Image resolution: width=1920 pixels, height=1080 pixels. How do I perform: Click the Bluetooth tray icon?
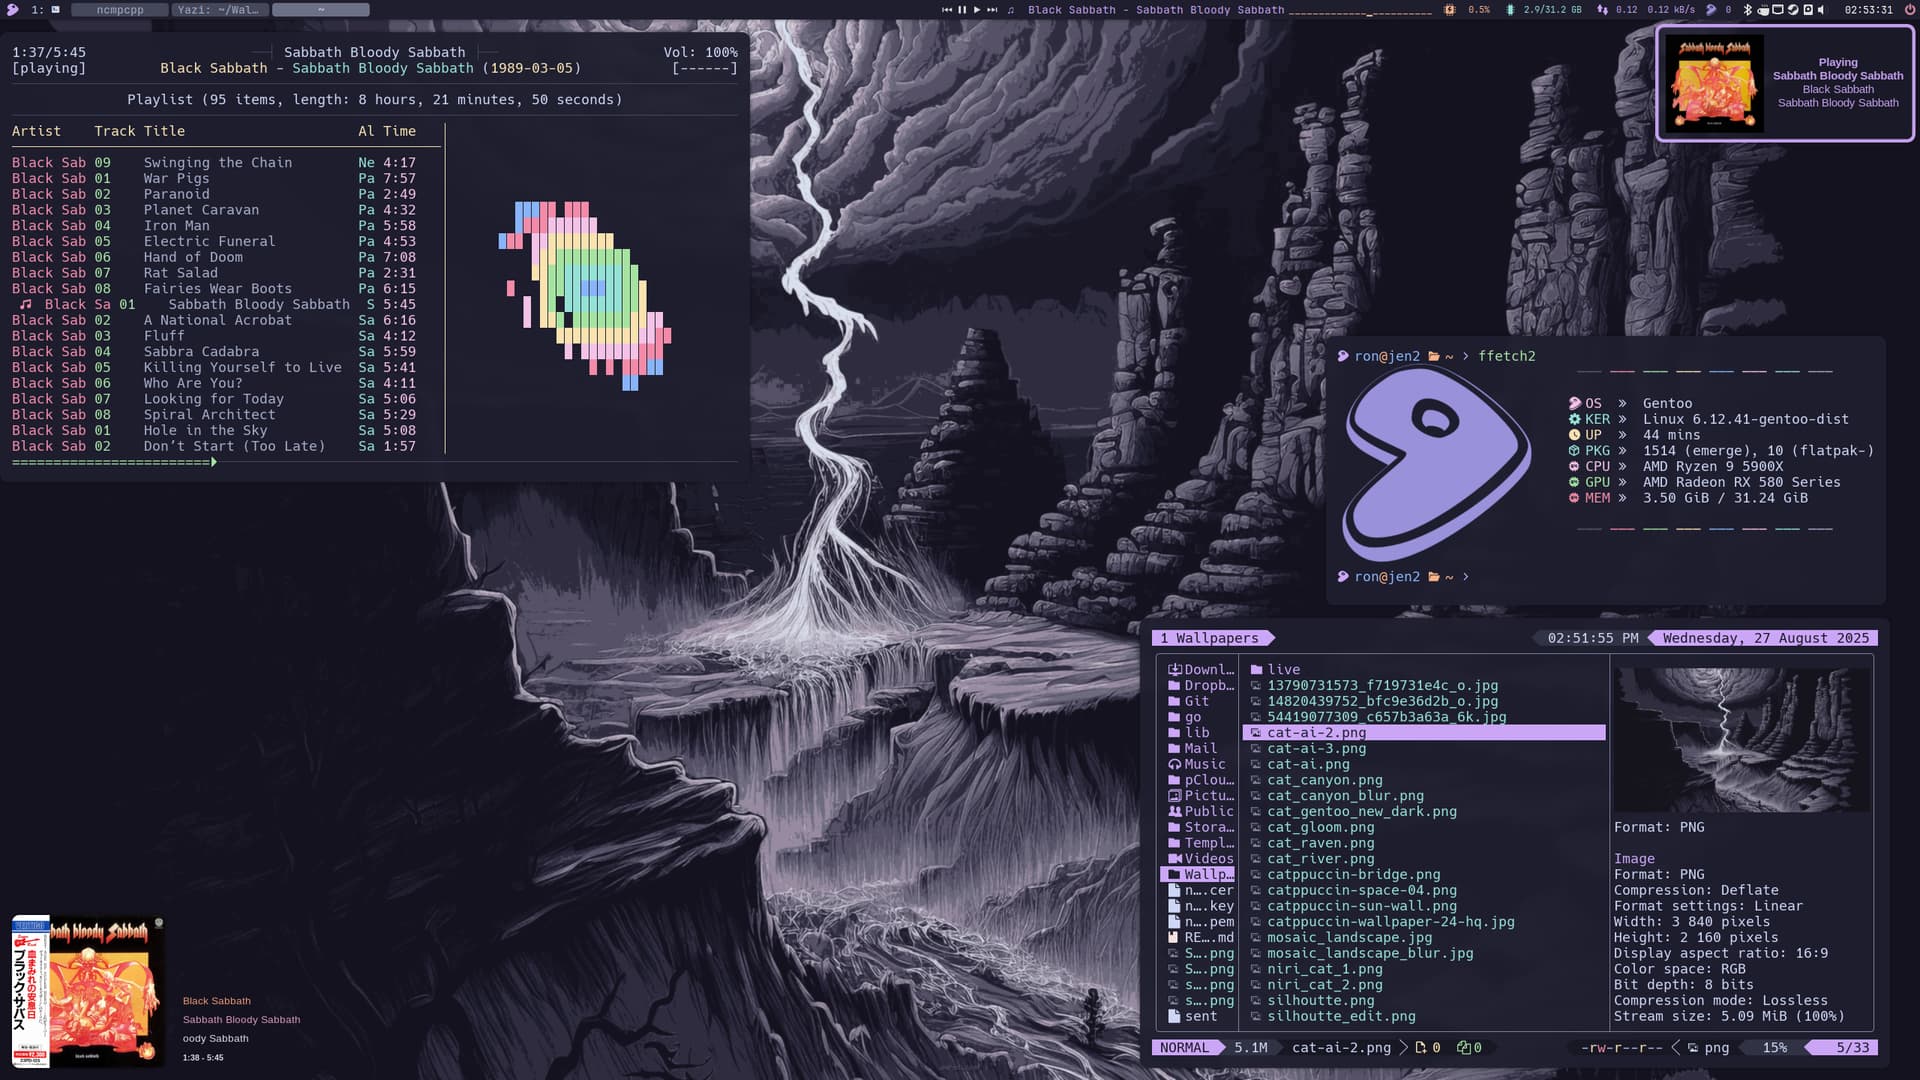pyautogui.click(x=1747, y=10)
